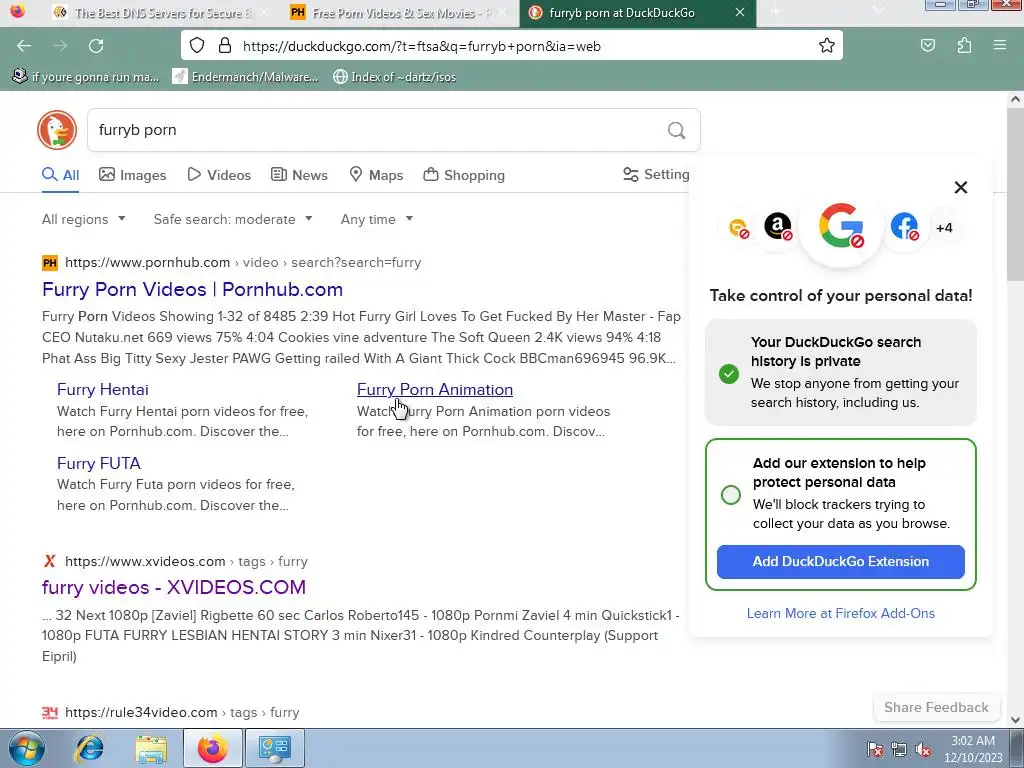This screenshot has width=1024, height=768.
Task: Click the vertical scrollbar thumb
Action: (1015, 195)
